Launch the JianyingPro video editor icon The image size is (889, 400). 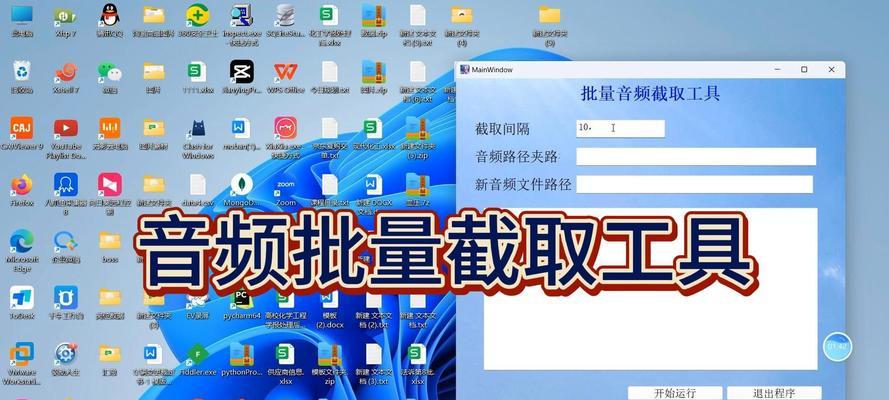point(242,71)
